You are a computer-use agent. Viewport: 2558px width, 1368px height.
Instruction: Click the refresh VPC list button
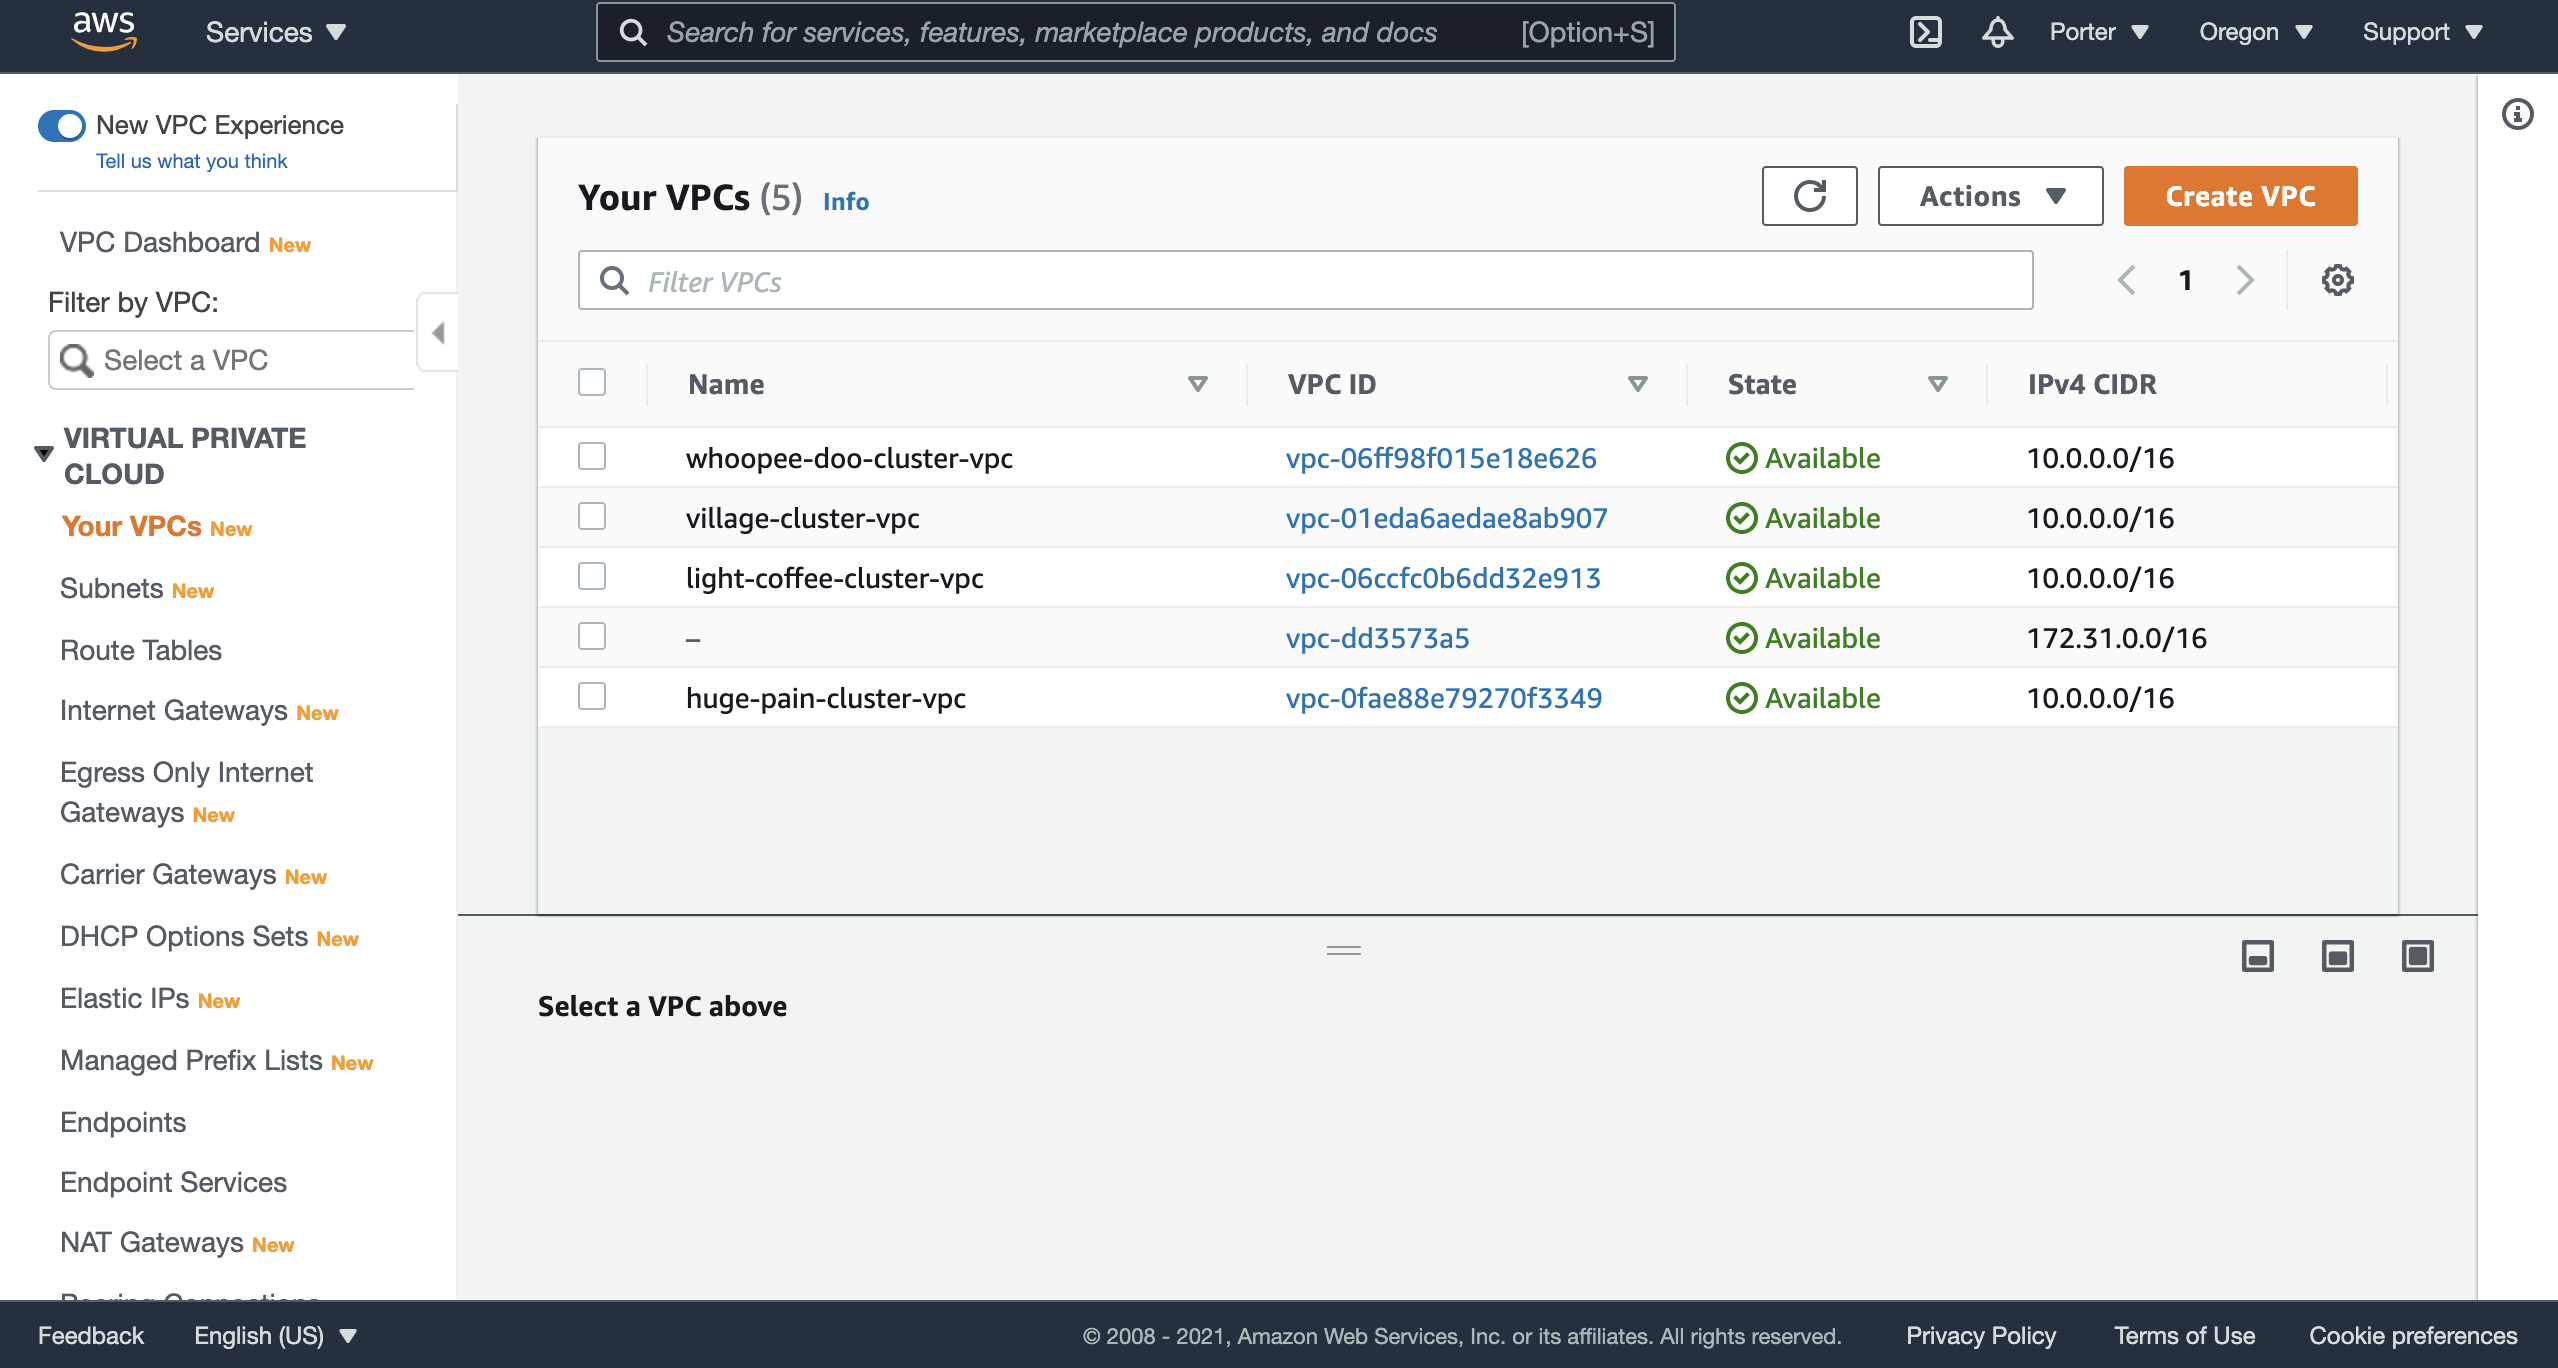pyautogui.click(x=1809, y=196)
